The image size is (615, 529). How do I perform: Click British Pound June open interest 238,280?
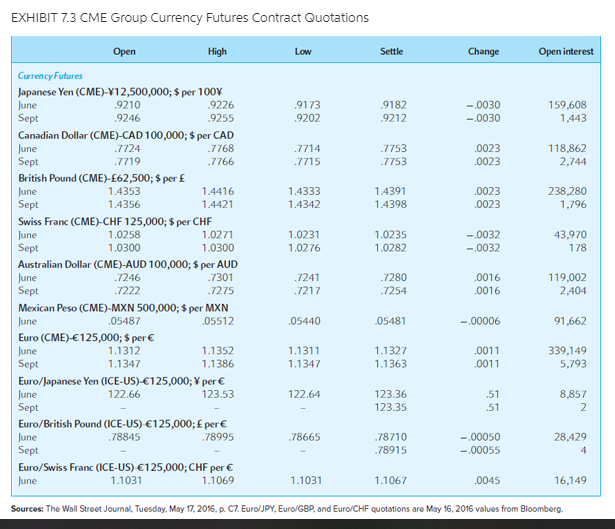click(x=568, y=191)
